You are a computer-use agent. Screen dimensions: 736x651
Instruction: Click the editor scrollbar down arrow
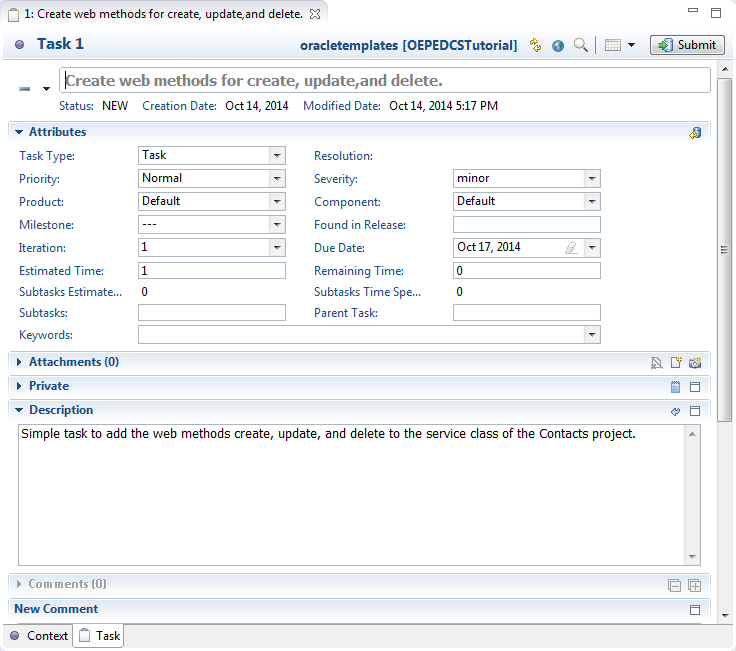(725, 616)
